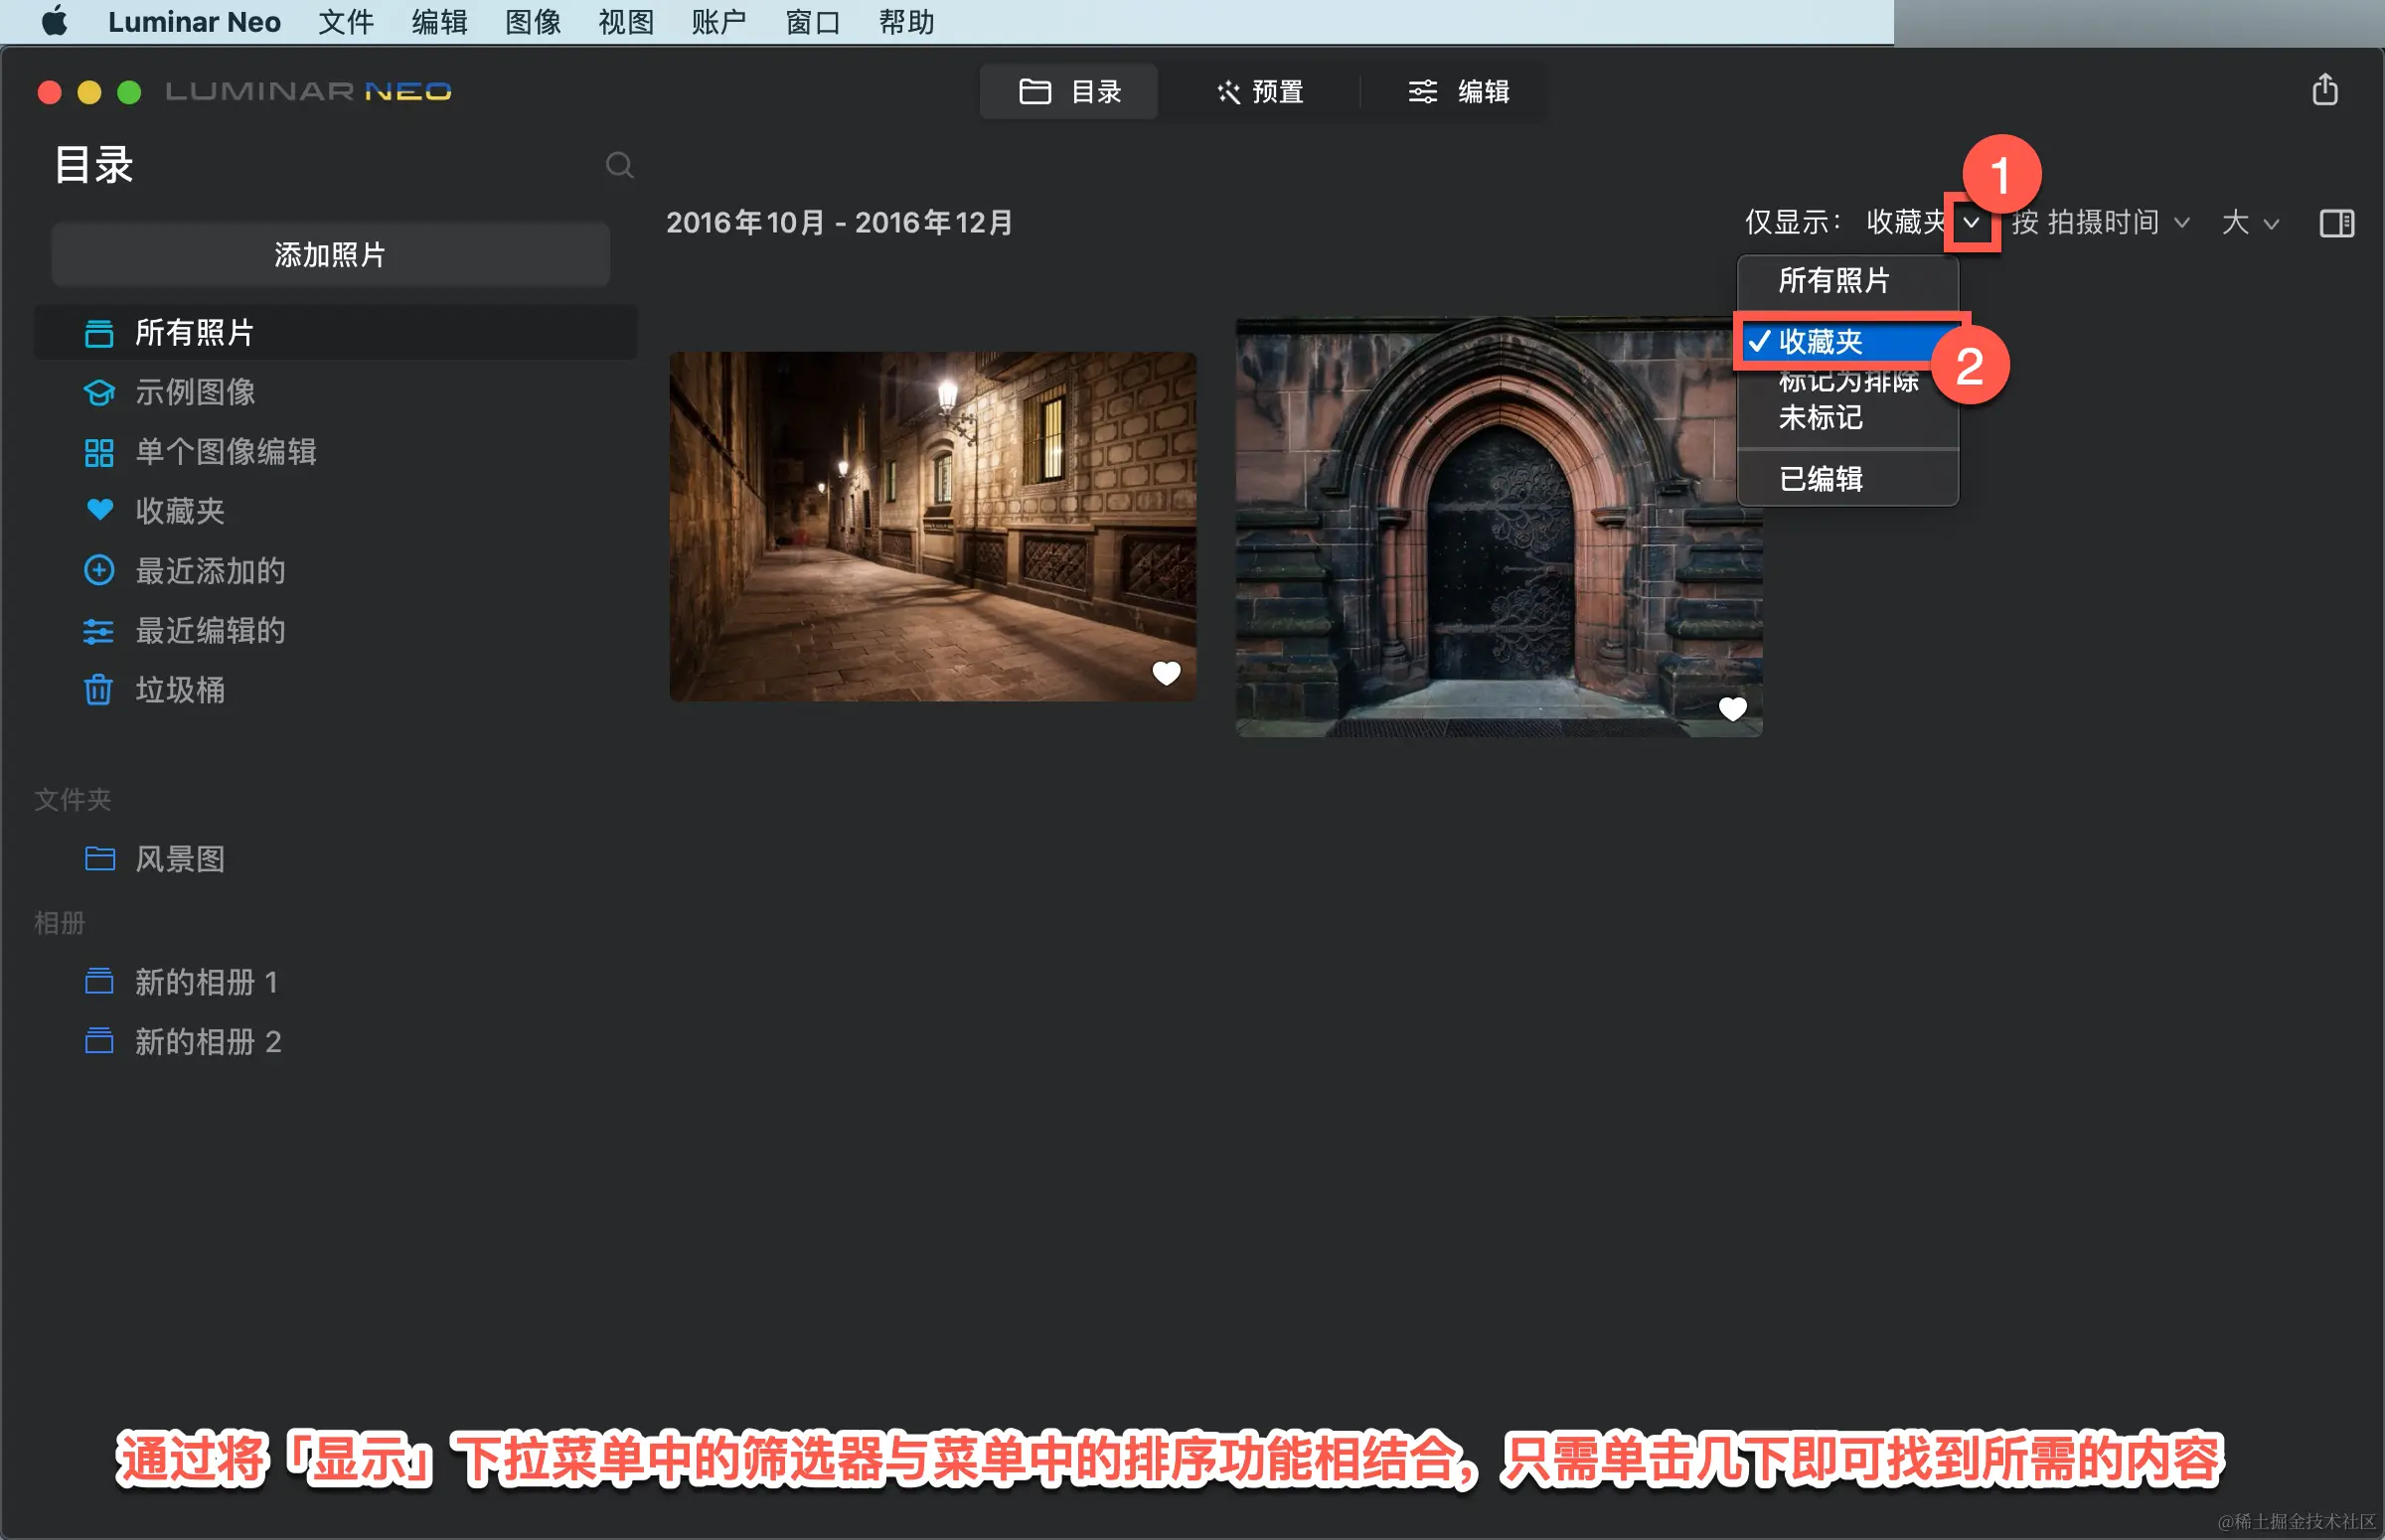2385x1540 pixels.
Task: Choose 已编辑 in filter menu
Action: coord(1820,479)
